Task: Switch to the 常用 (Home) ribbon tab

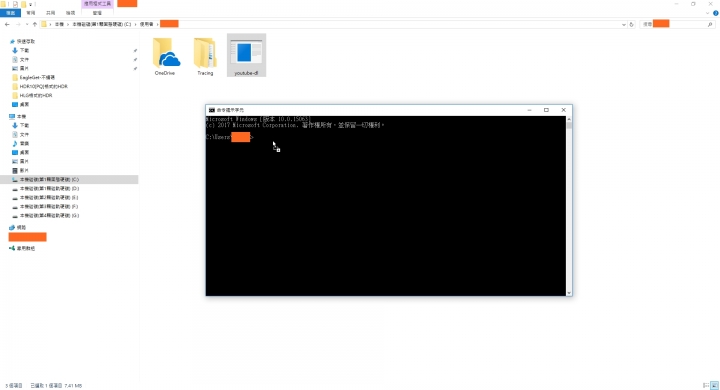Action: (x=31, y=13)
